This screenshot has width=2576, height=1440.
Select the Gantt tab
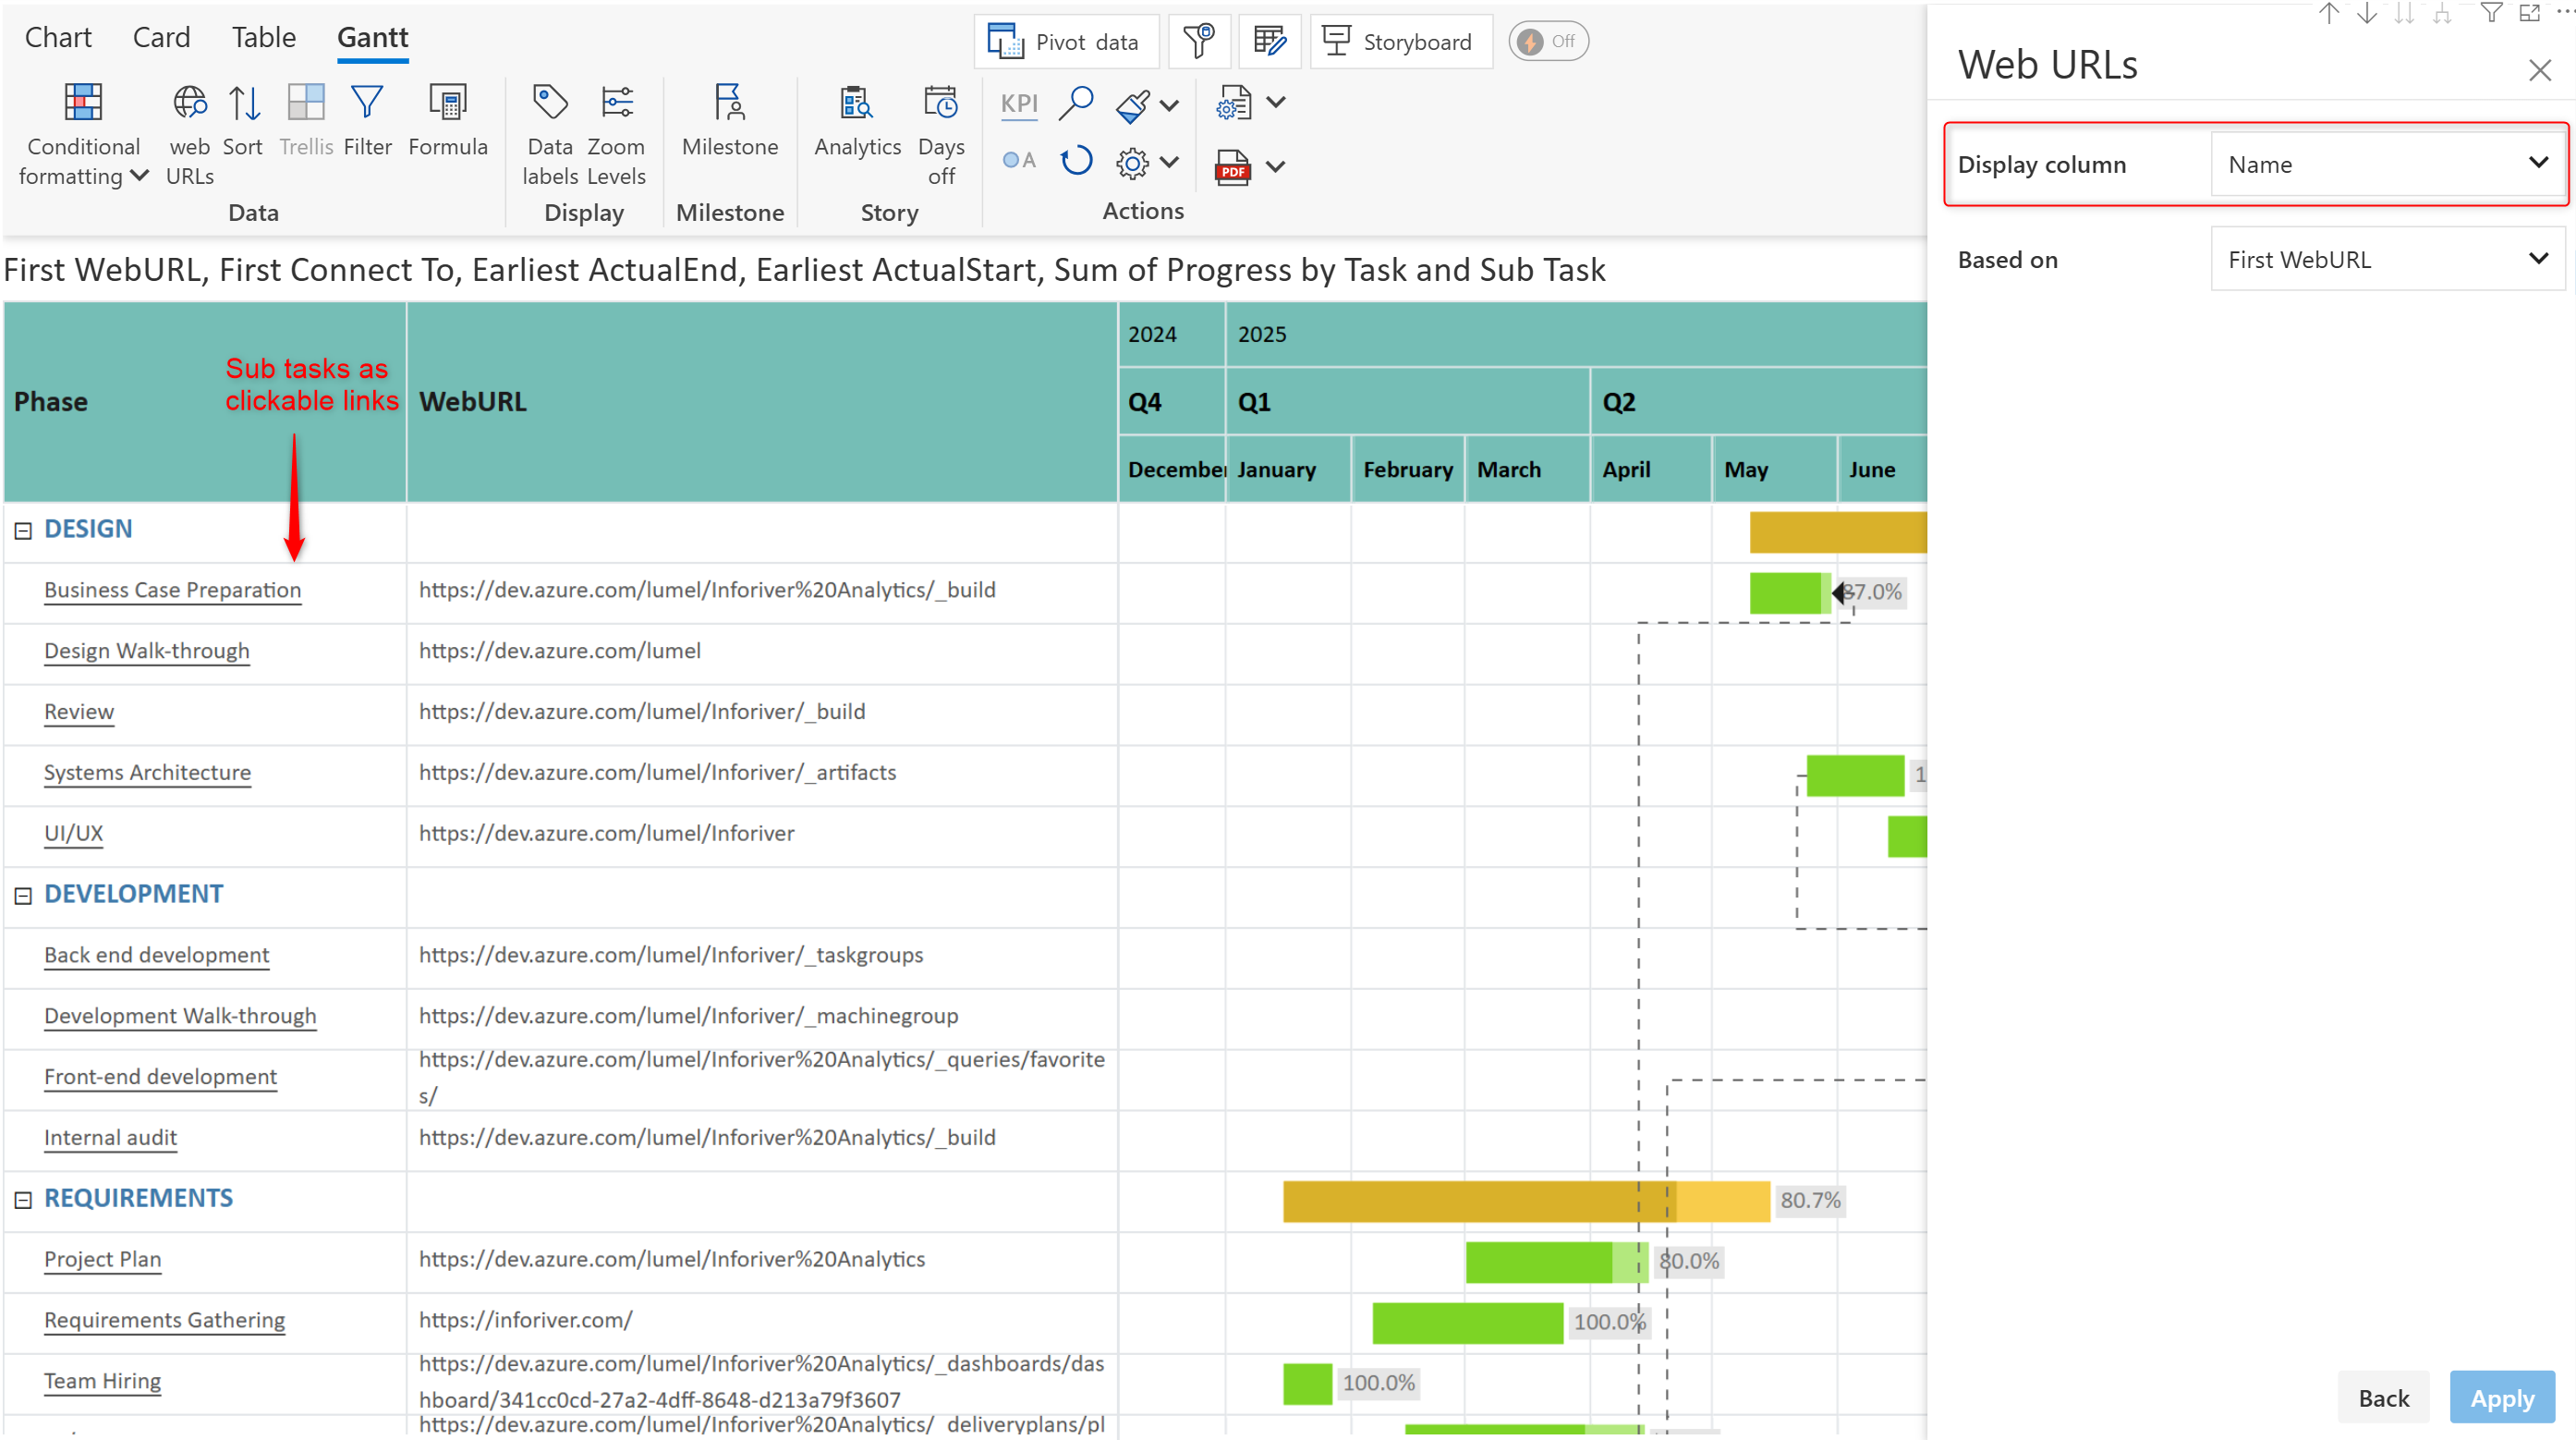372,37
